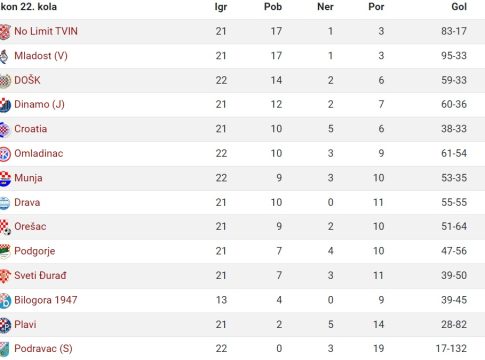Click the Omladinac club crest icon
485x360 pixels.
point(5,154)
